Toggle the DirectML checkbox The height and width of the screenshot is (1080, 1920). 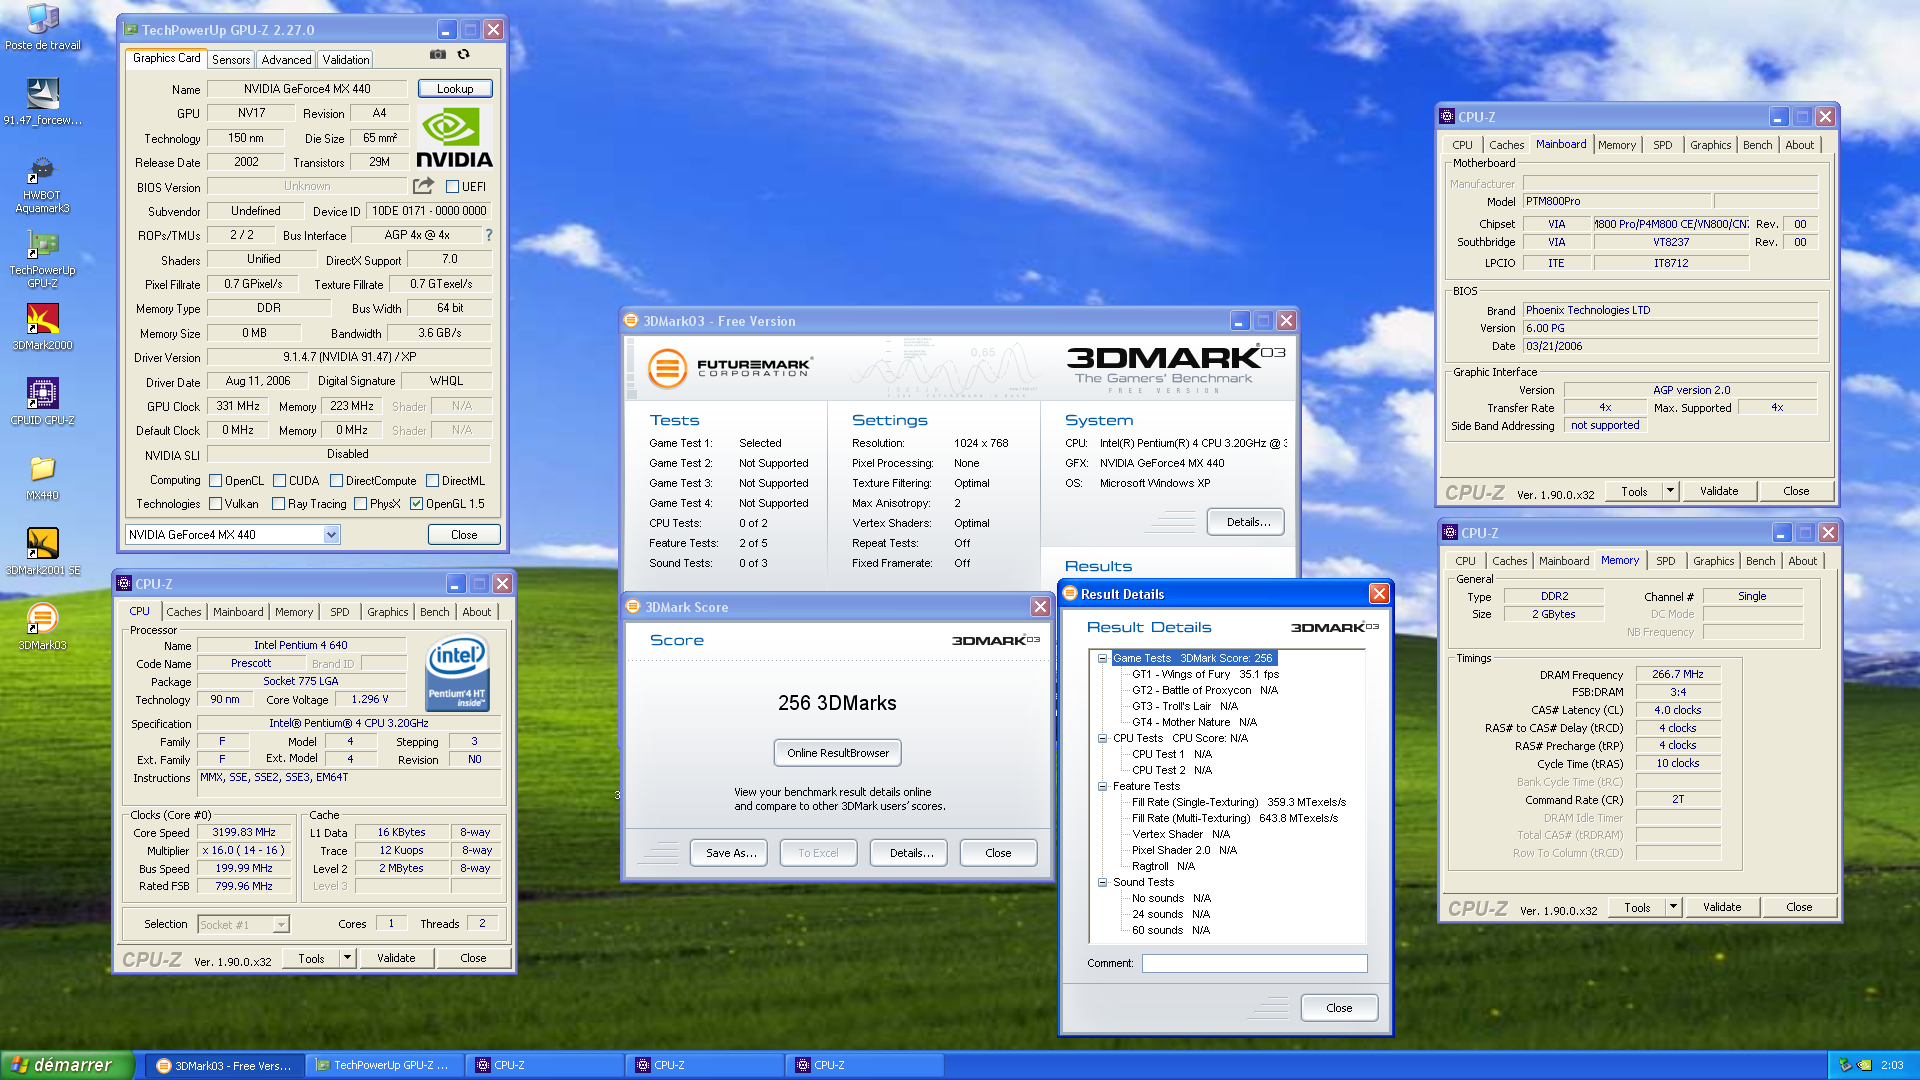click(x=432, y=481)
